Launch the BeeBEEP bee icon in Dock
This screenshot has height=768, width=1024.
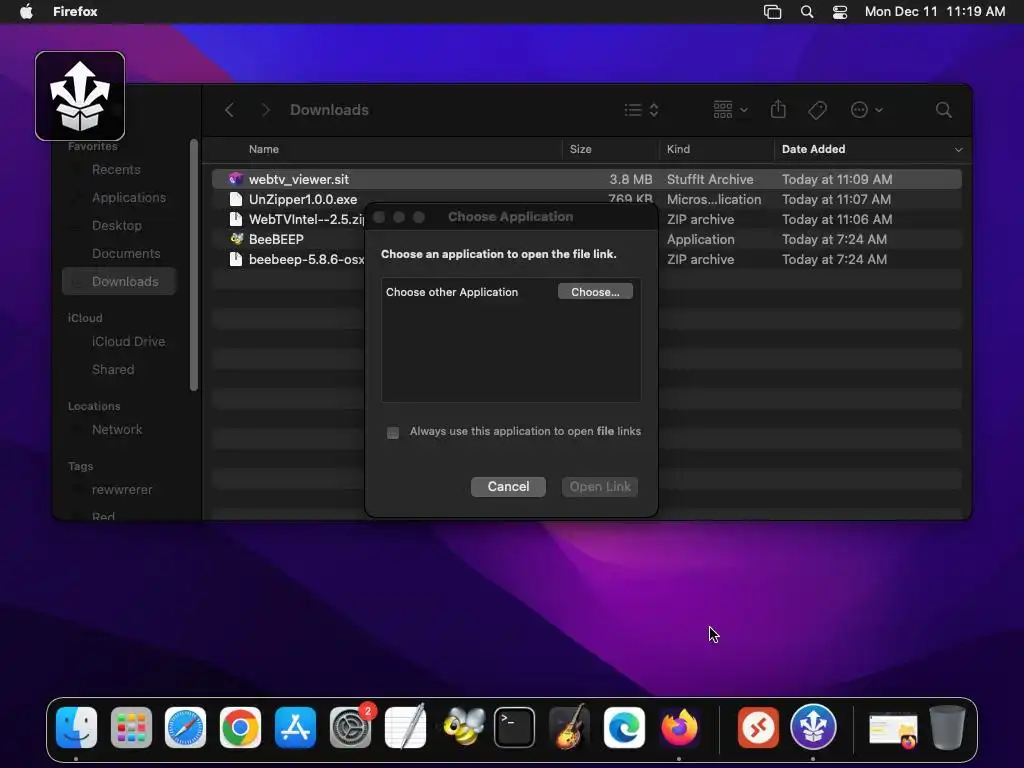[x=462, y=727]
